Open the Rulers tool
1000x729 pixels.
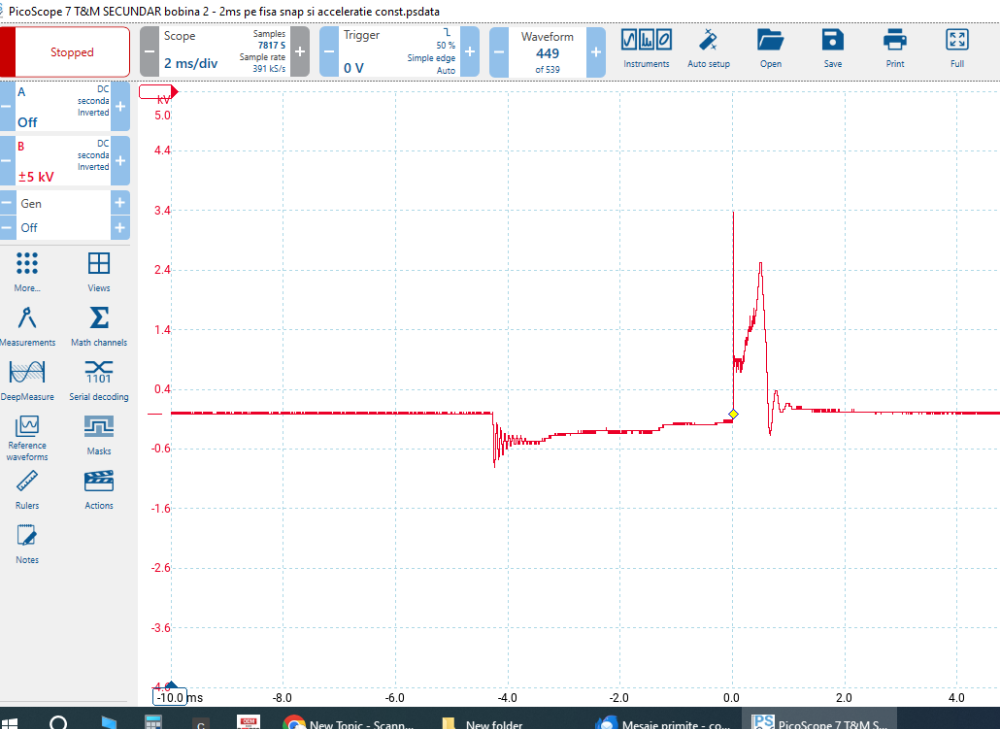[x=27, y=489]
